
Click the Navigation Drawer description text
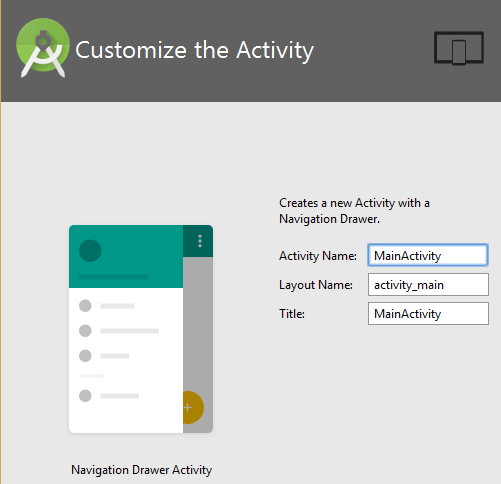(x=354, y=211)
